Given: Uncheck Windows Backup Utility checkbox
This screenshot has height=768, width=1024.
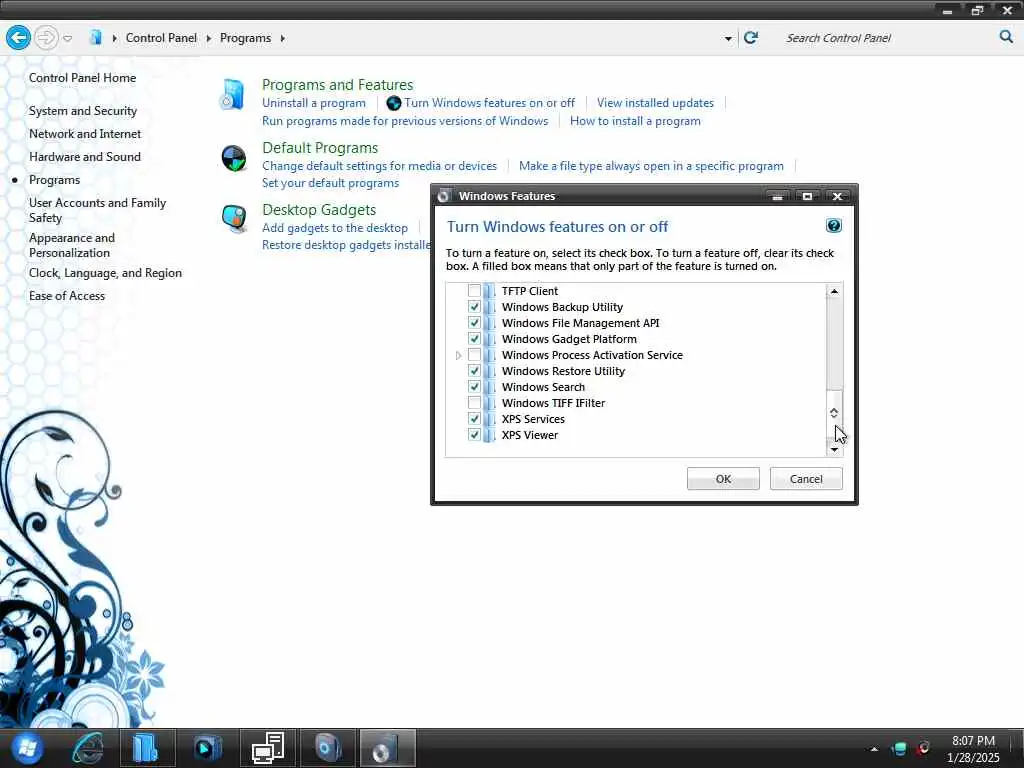Looking at the screenshot, I should point(474,307).
